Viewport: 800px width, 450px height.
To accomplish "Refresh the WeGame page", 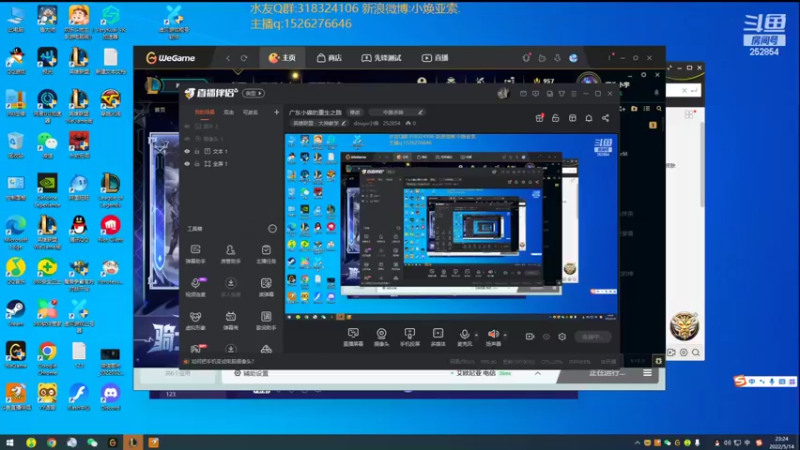I will [x=244, y=58].
